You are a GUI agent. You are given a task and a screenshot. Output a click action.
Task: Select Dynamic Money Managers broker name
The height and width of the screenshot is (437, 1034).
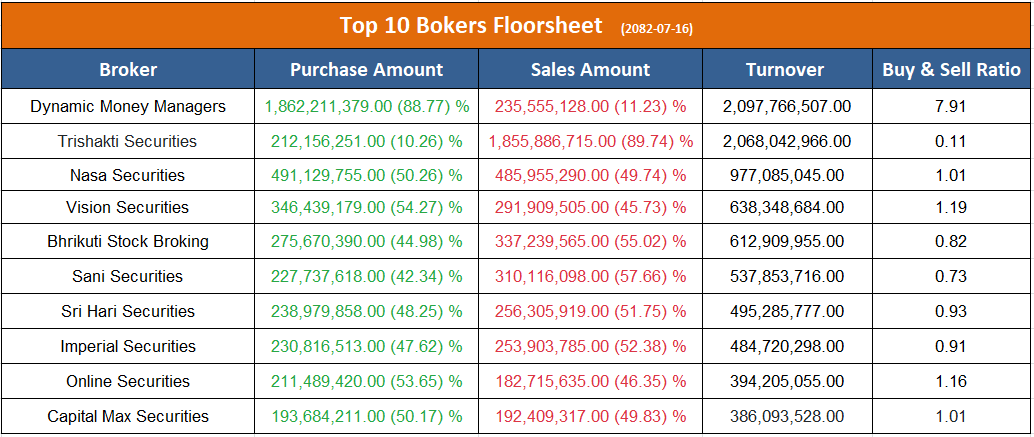[128, 106]
